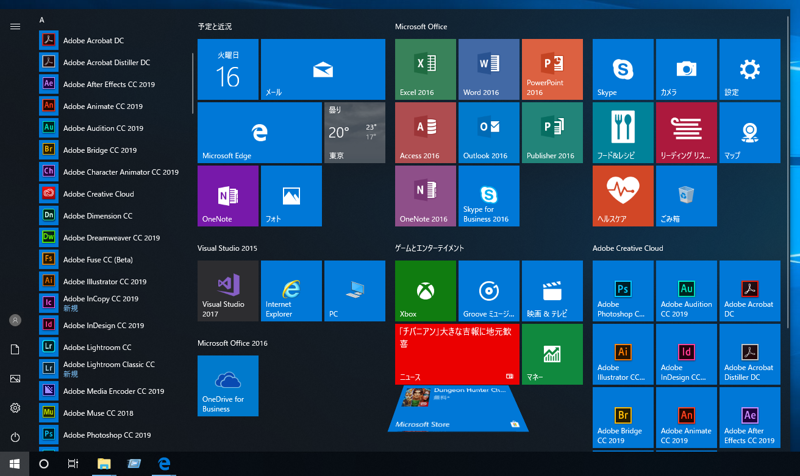
Task: Open Task View on the taskbar
Action: [73, 464]
